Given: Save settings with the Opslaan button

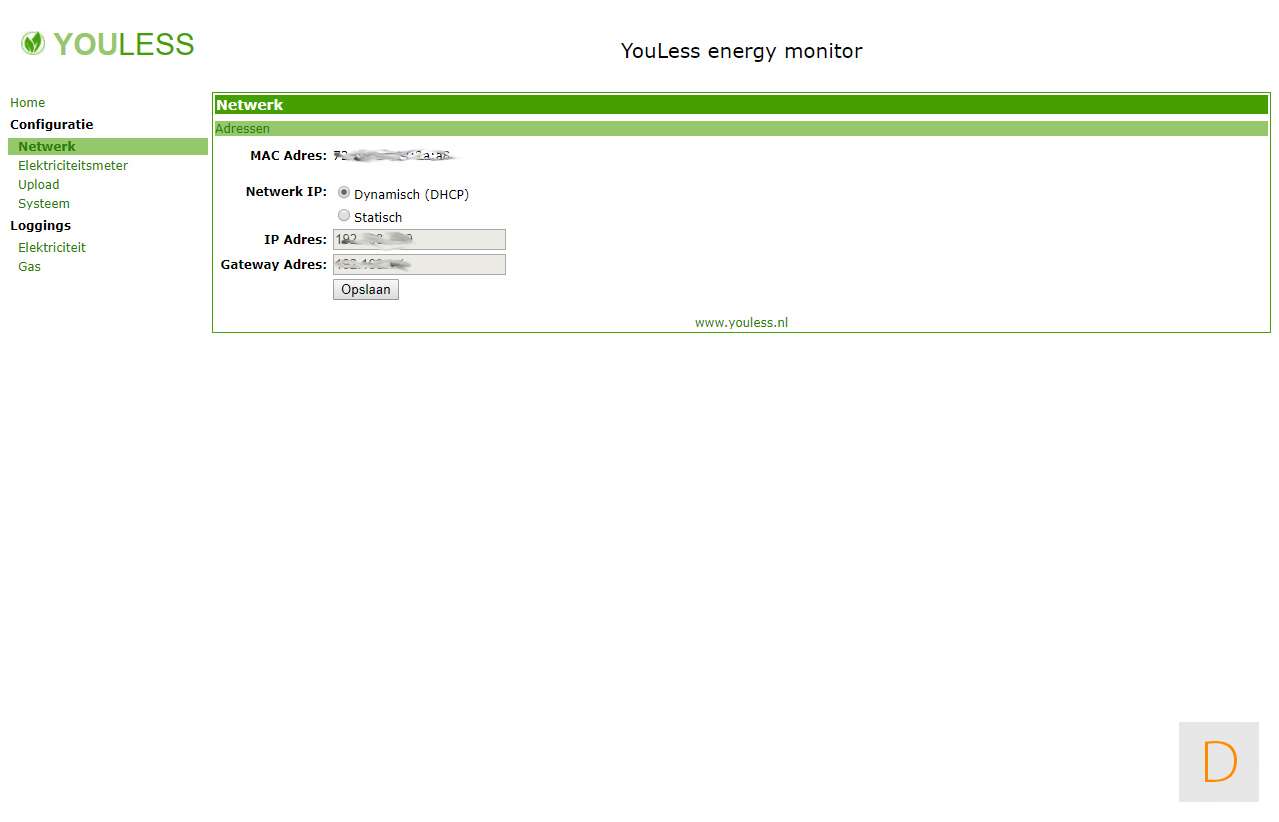Looking at the screenshot, I should click(366, 289).
